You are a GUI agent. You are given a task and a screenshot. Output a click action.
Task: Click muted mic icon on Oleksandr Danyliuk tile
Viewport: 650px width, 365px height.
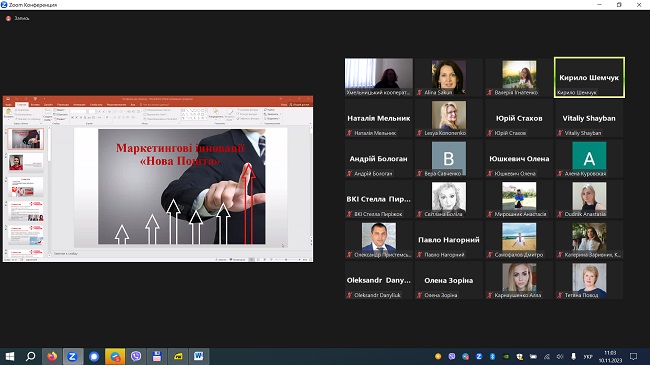coord(349,295)
